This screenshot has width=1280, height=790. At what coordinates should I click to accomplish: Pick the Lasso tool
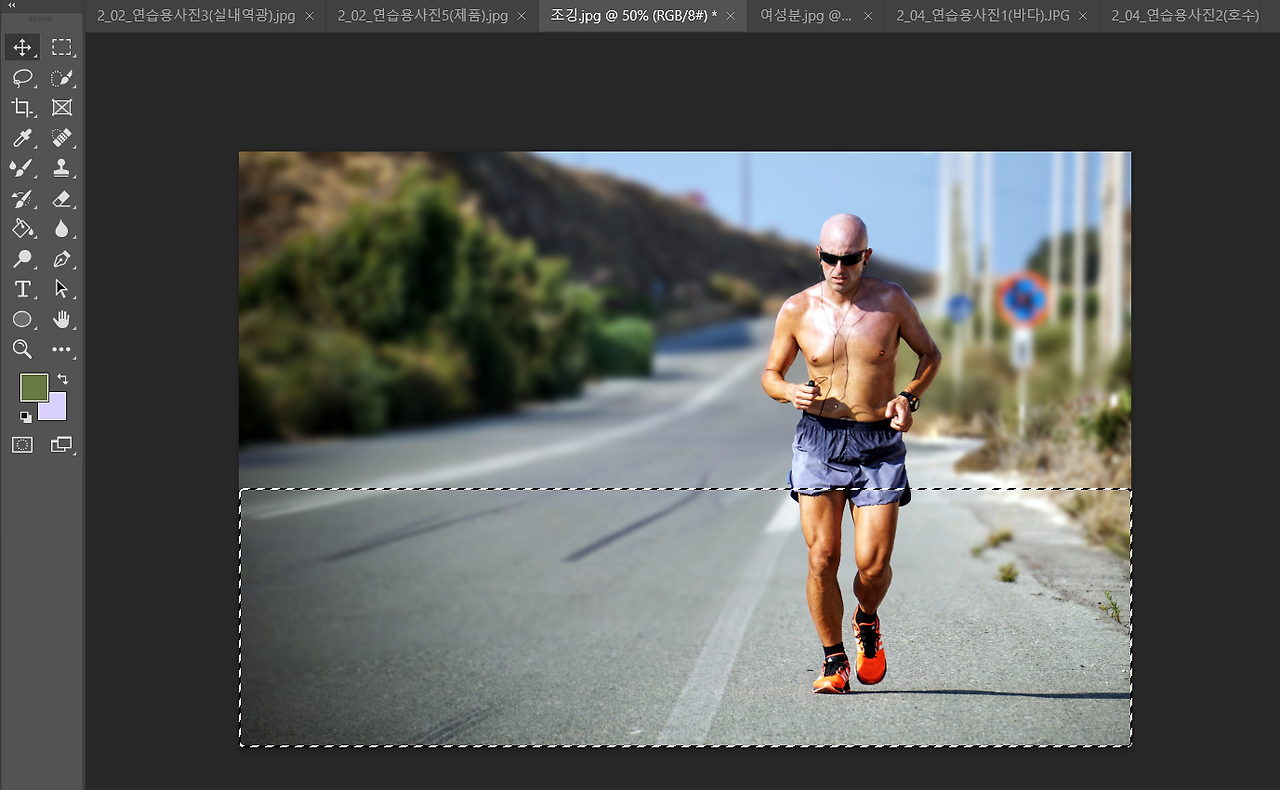point(22,78)
